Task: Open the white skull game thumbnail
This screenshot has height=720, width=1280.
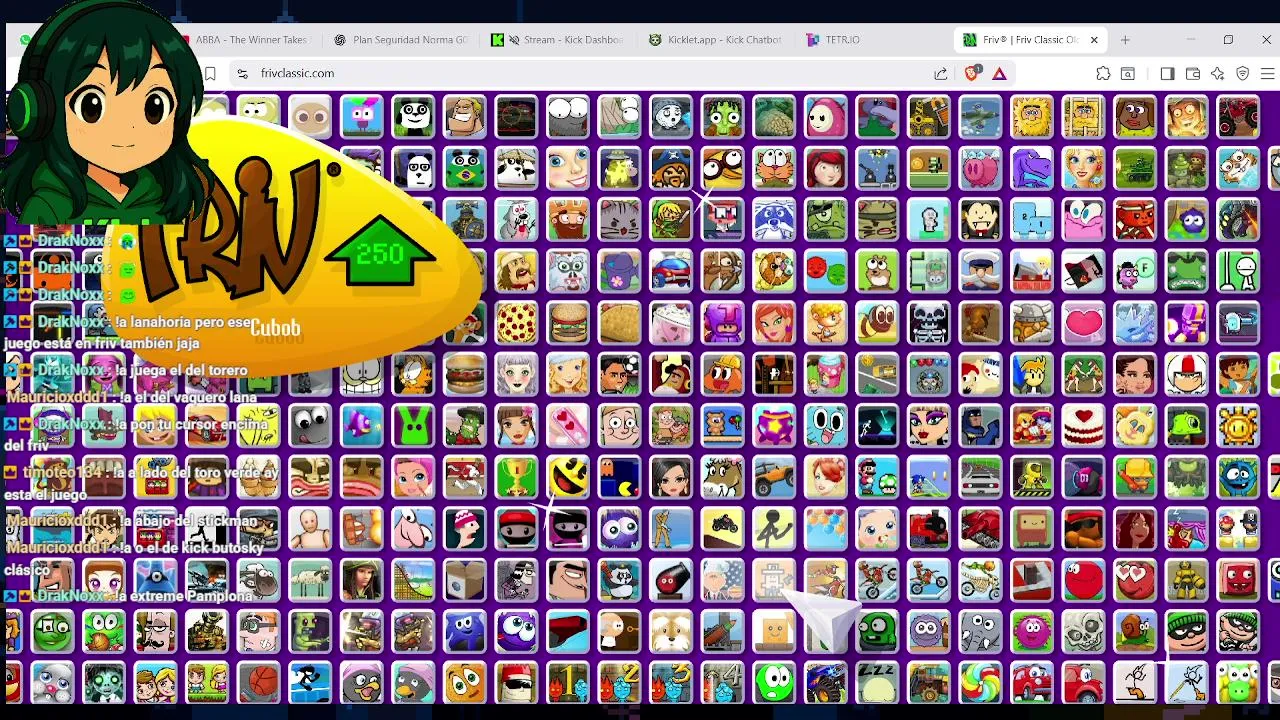Action: coord(1083,631)
